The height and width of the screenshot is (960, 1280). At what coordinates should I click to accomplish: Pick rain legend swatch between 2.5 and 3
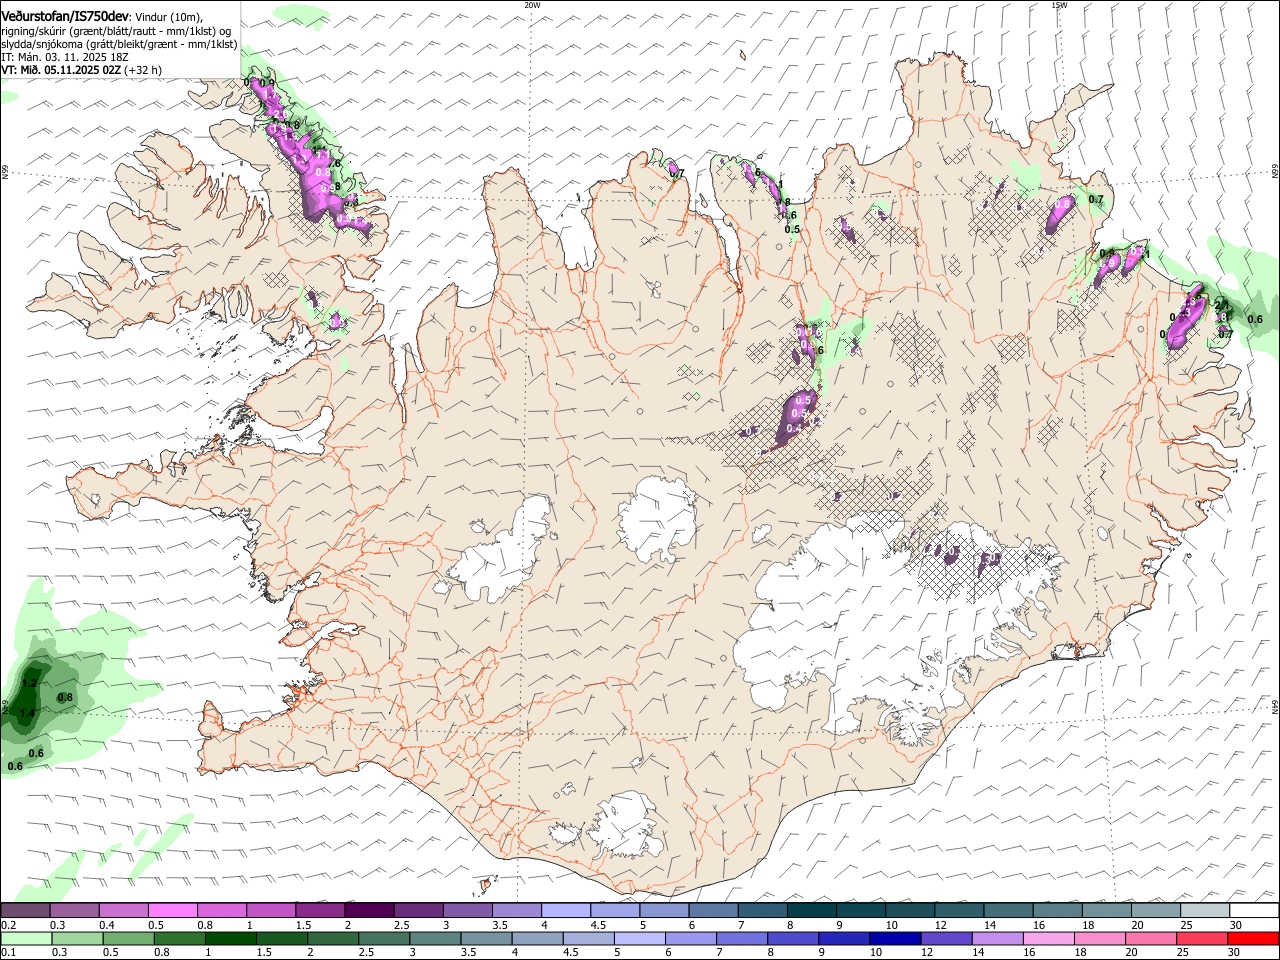[385, 938]
